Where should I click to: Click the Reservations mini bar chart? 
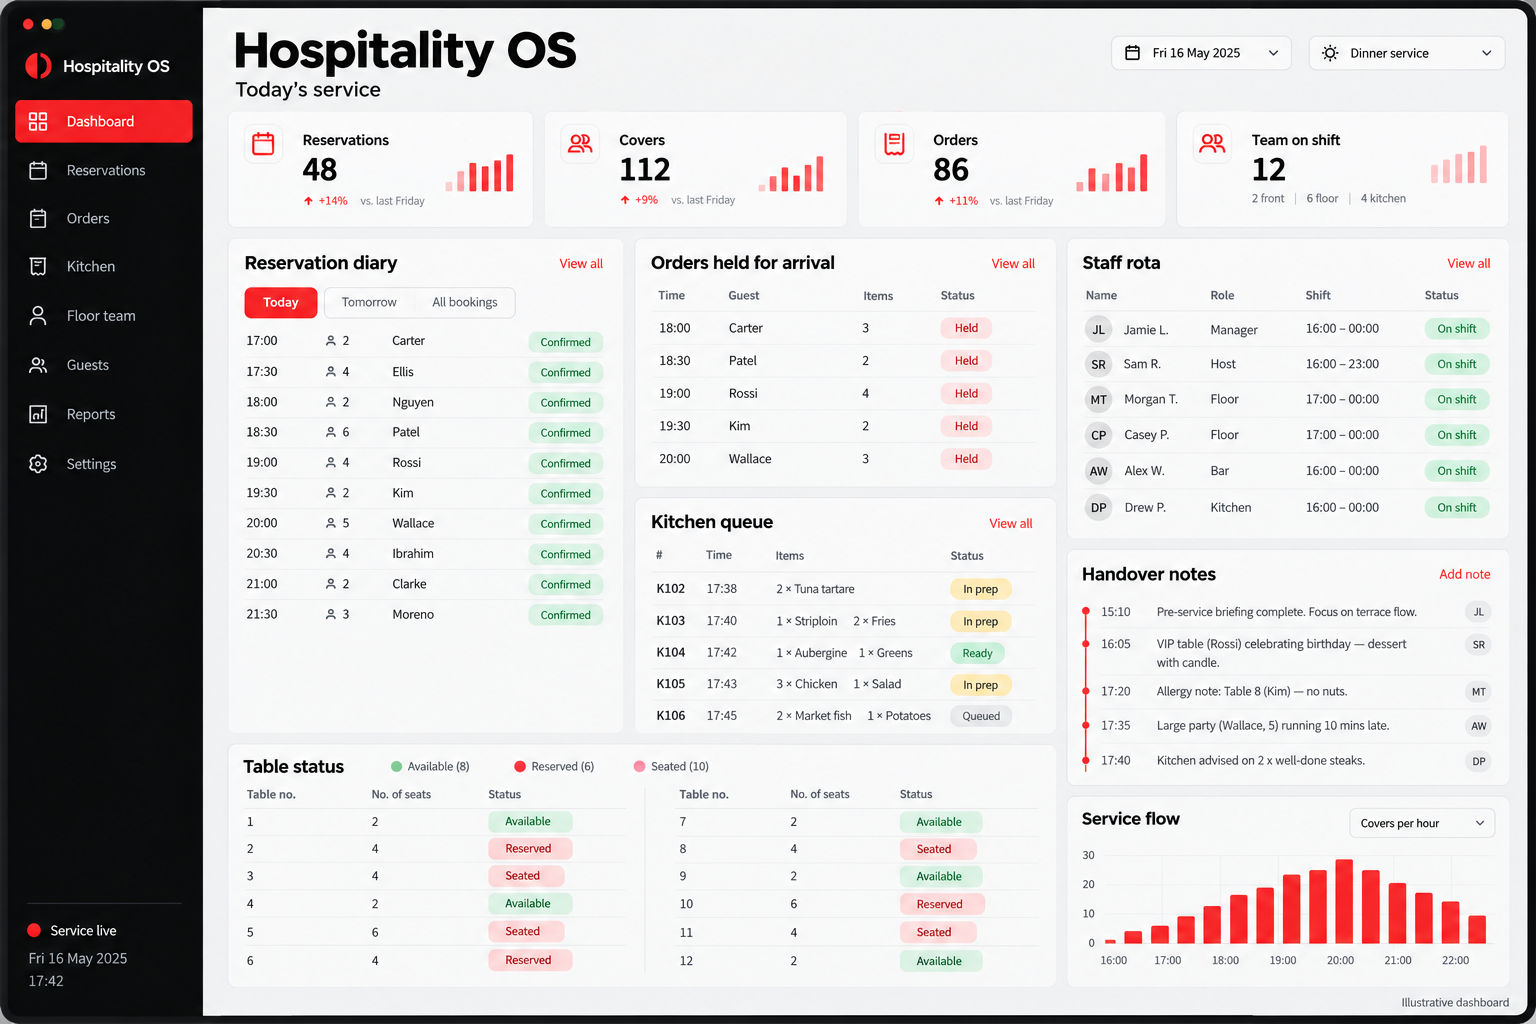(x=480, y=172)
